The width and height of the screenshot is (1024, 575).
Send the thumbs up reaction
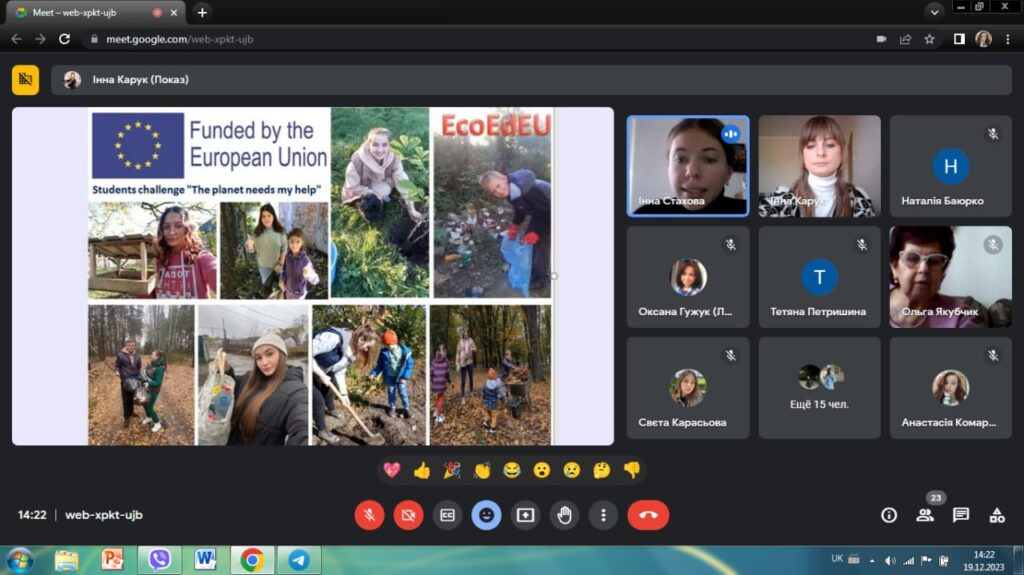click(422, 470)
